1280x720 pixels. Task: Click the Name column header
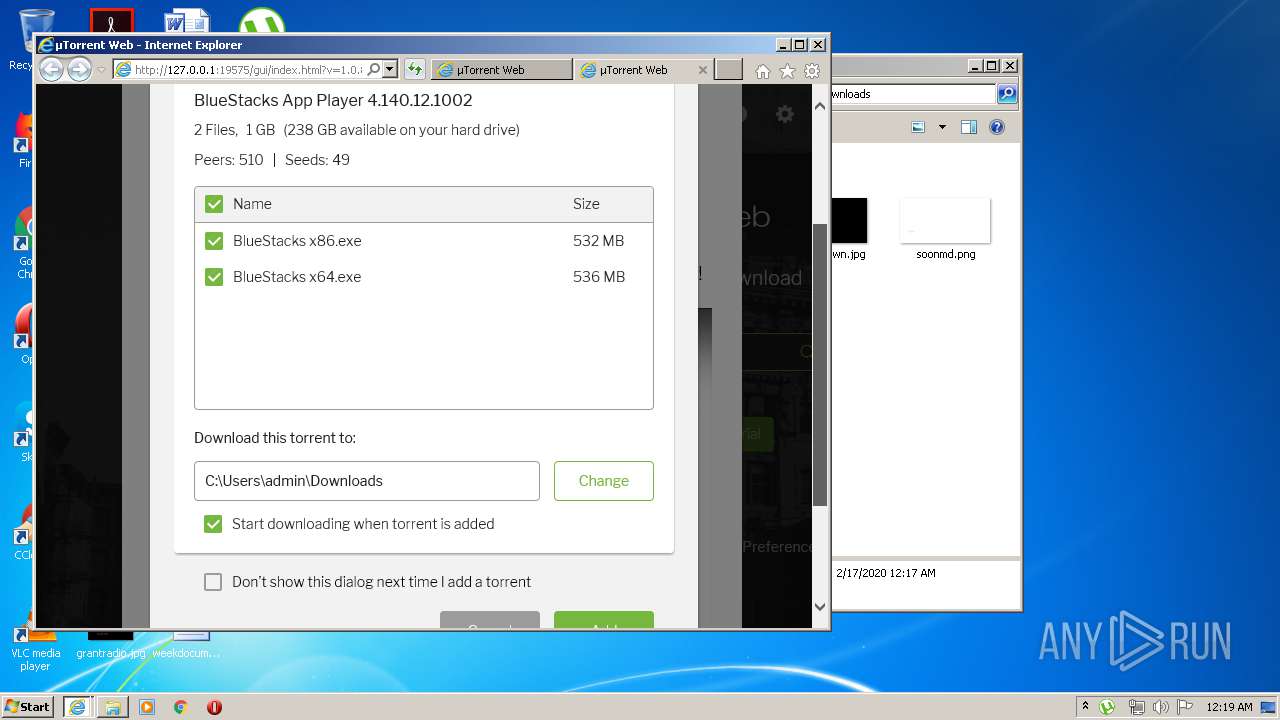pos(252,204)
